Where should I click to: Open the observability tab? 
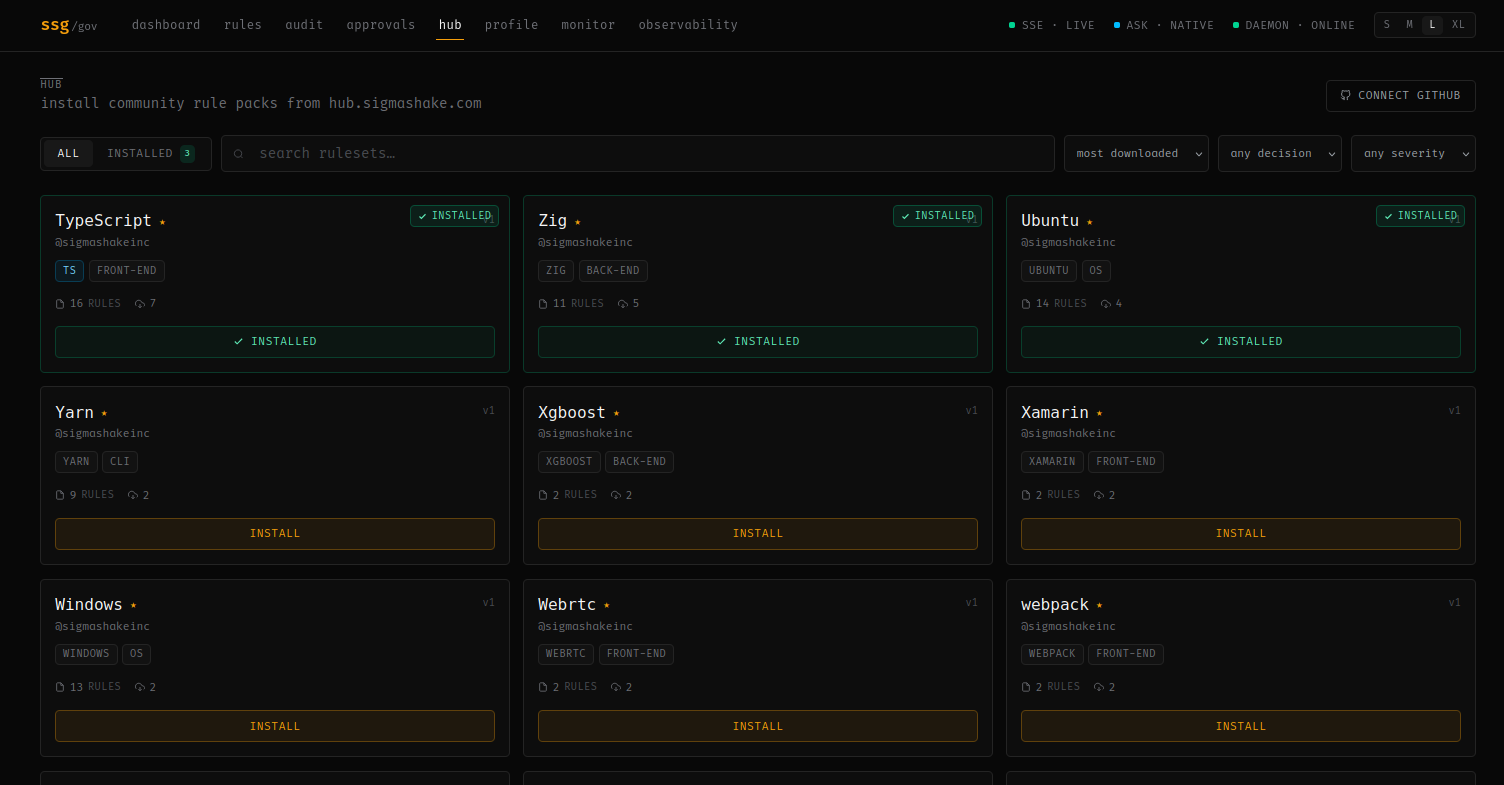click(x=688, y=25)
